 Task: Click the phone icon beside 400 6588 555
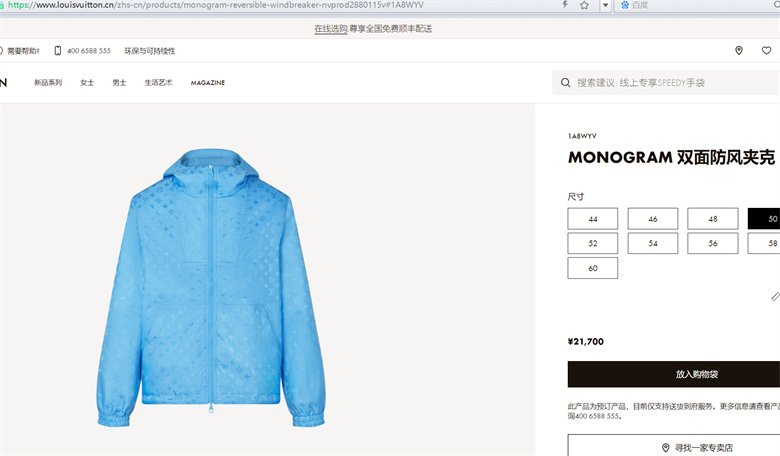(58, 51)
